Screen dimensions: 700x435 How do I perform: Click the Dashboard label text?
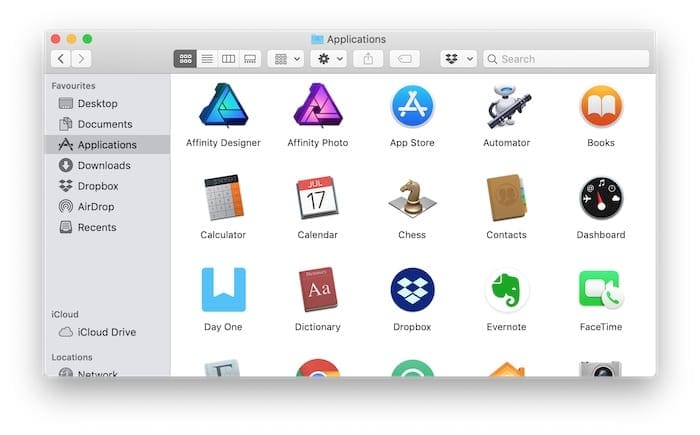601,234
